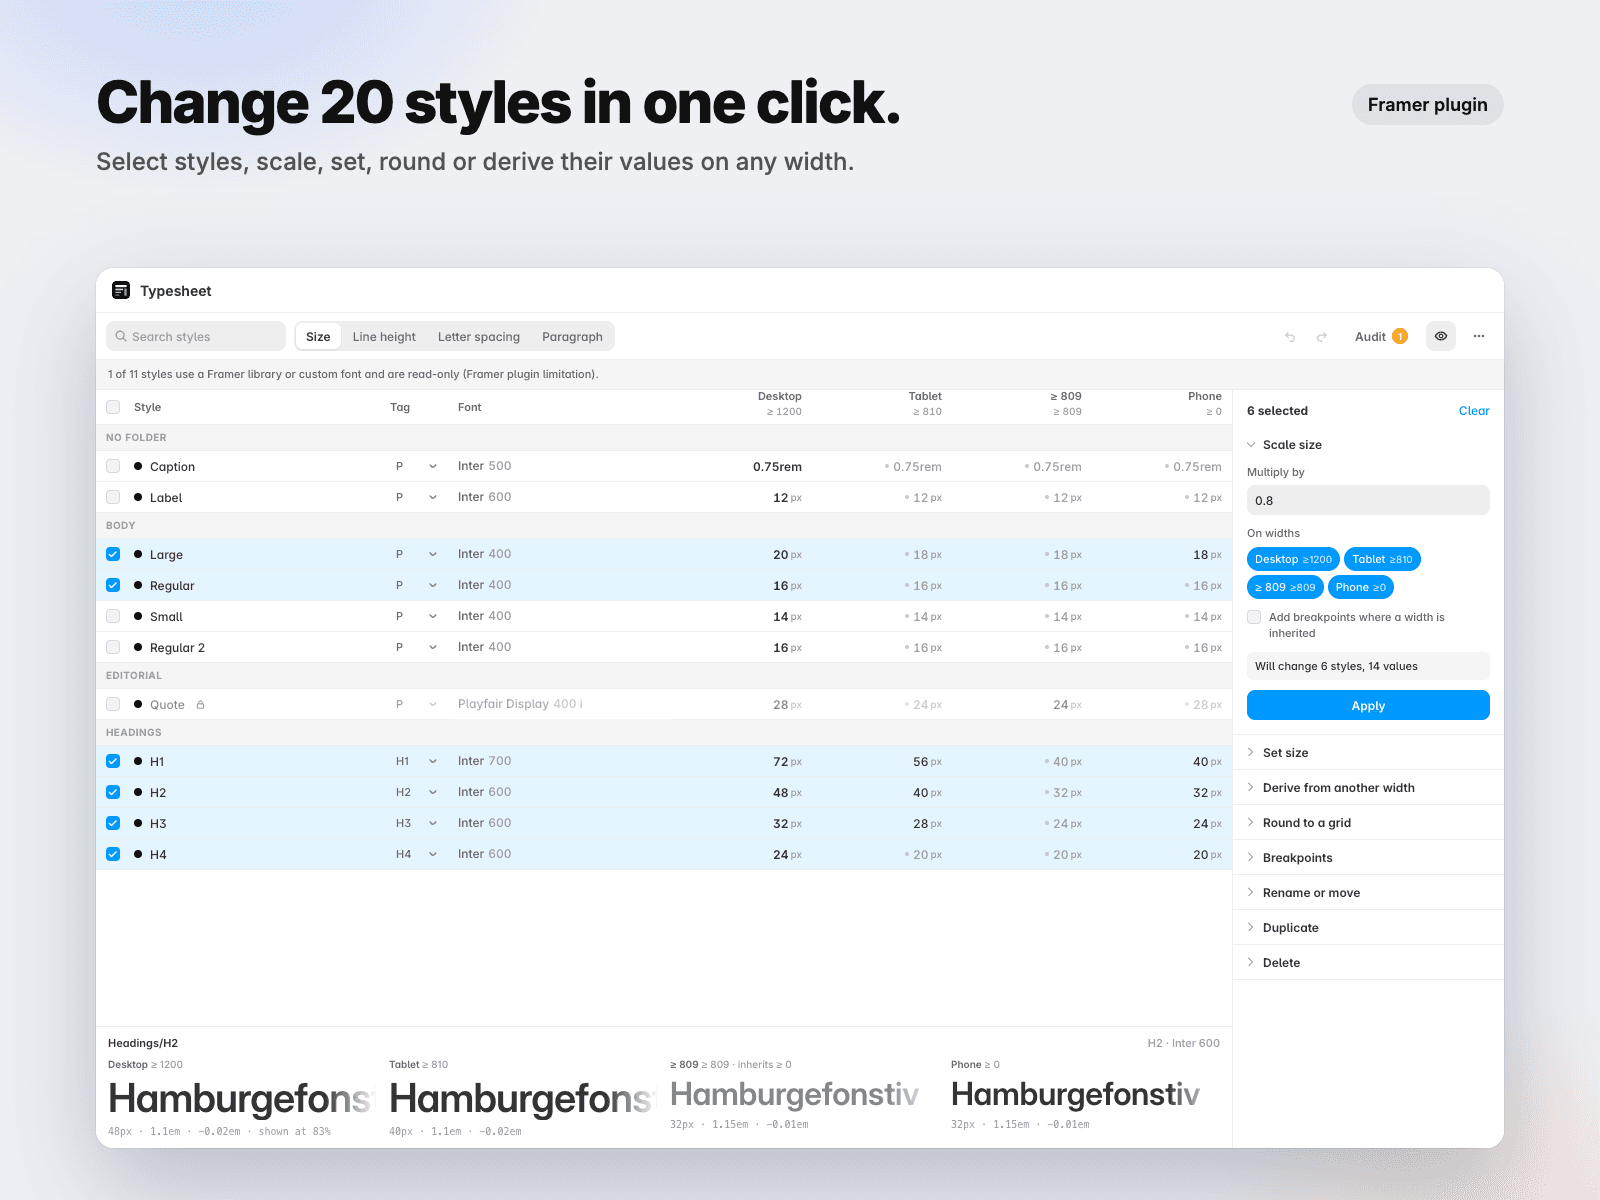Open tag dropdown for Small row
This screenshot has width=1600, height=1200.
coord(433,616)
